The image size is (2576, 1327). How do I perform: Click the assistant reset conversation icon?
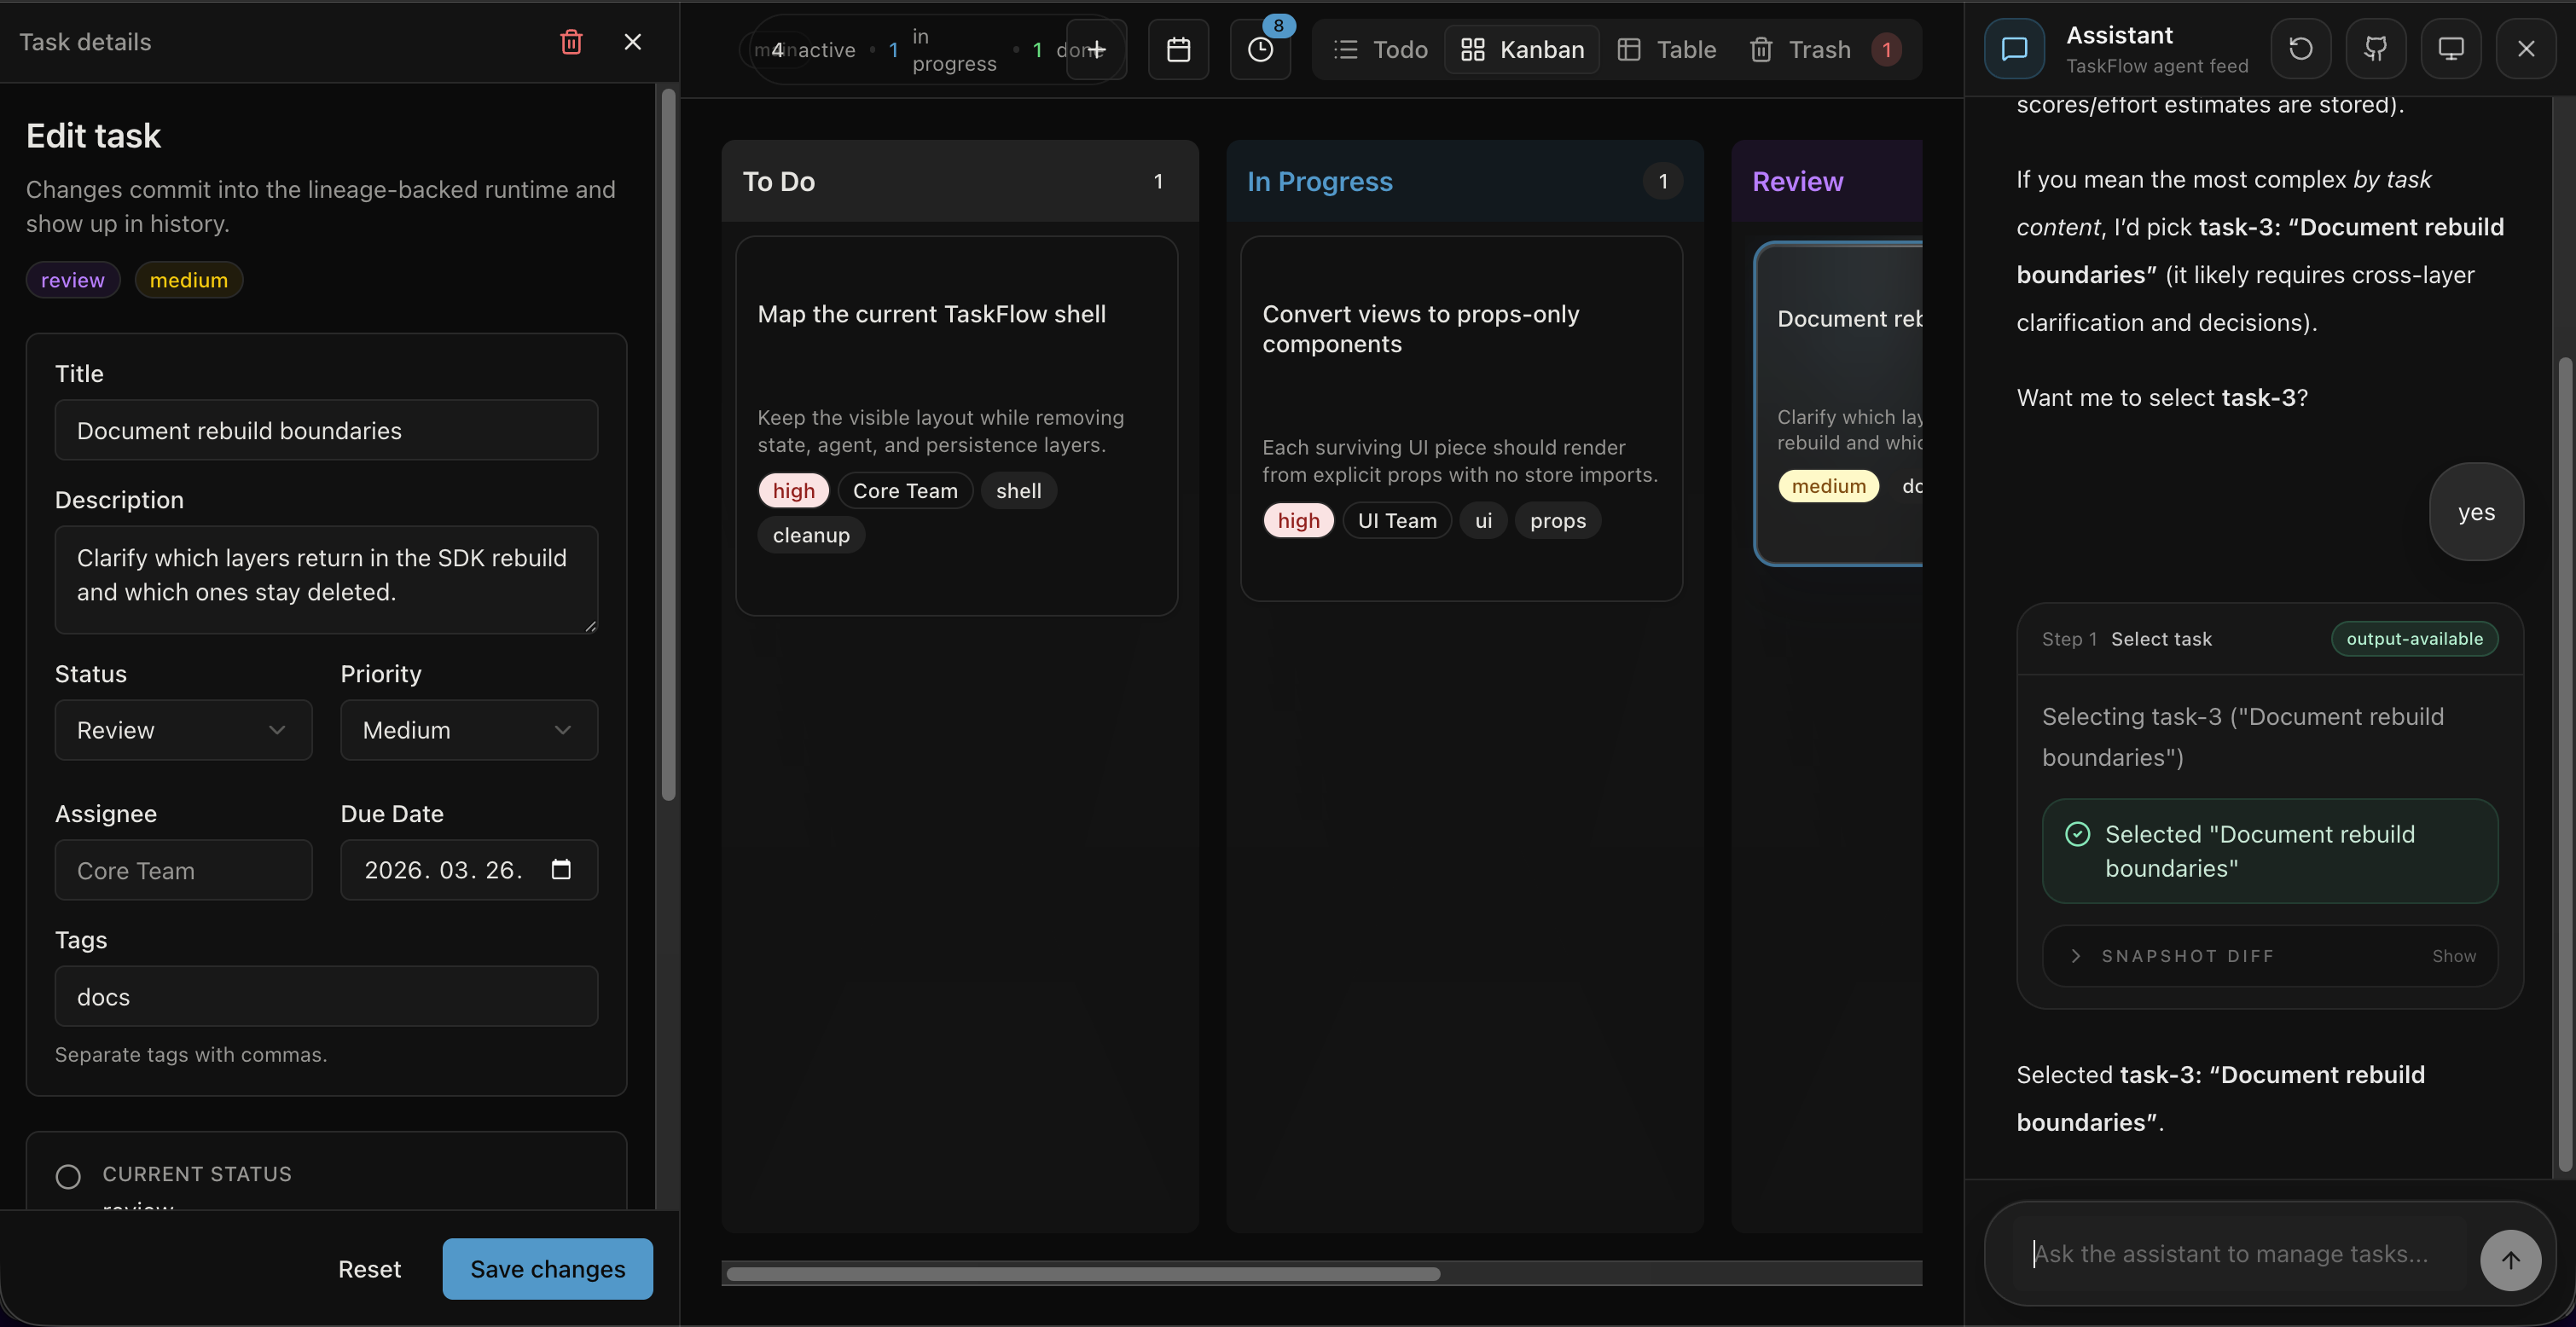click(x=2300, y=48)
